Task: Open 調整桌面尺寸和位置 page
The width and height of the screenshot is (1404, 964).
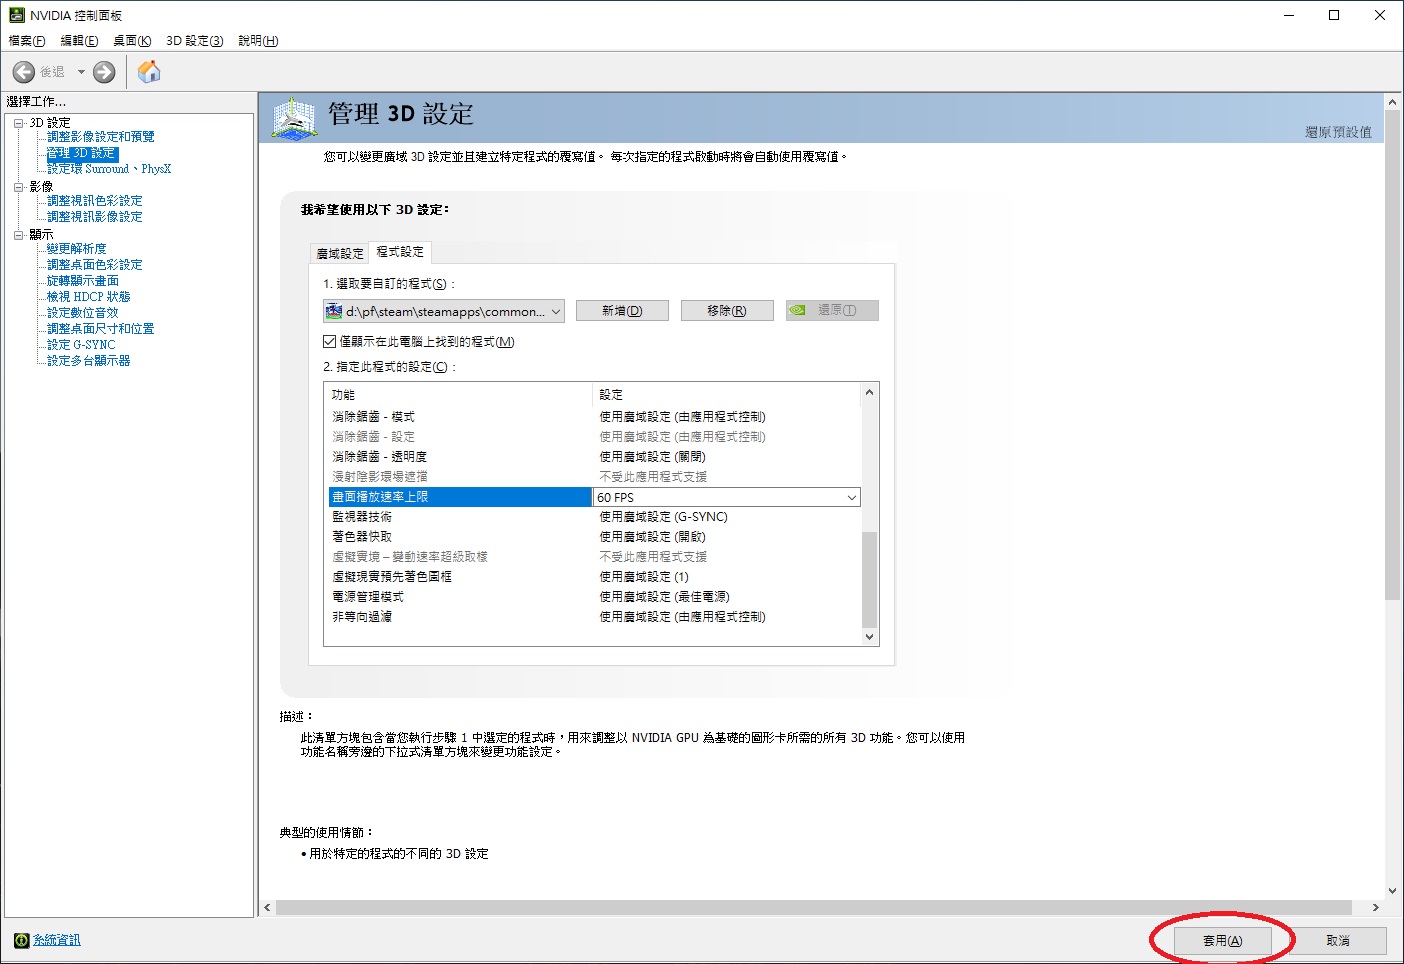Action: click(101, 329)
